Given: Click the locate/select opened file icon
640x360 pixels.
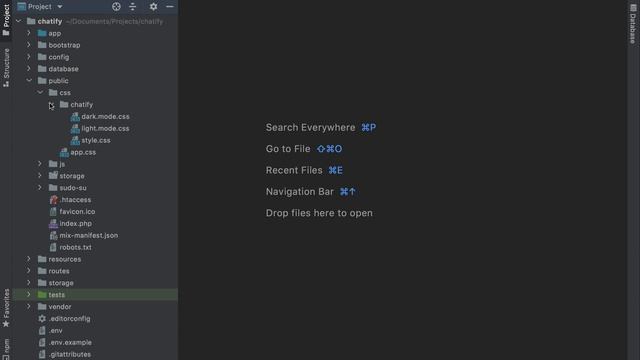Looking at the screenshot, I should coord(116,7).
